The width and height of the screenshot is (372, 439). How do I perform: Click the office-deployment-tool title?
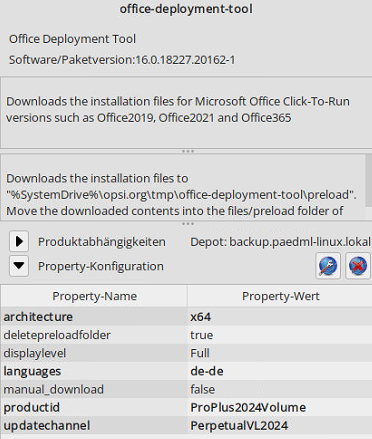click(x=186, y=9)
